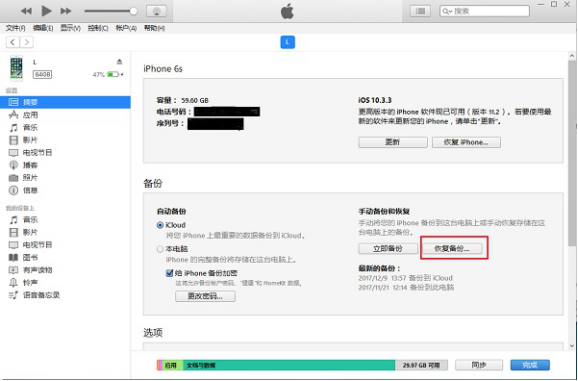The height and width of the screenshot is (381, 578).
Task: Open the 文件(F) menu
Action: tap(15, 28)
